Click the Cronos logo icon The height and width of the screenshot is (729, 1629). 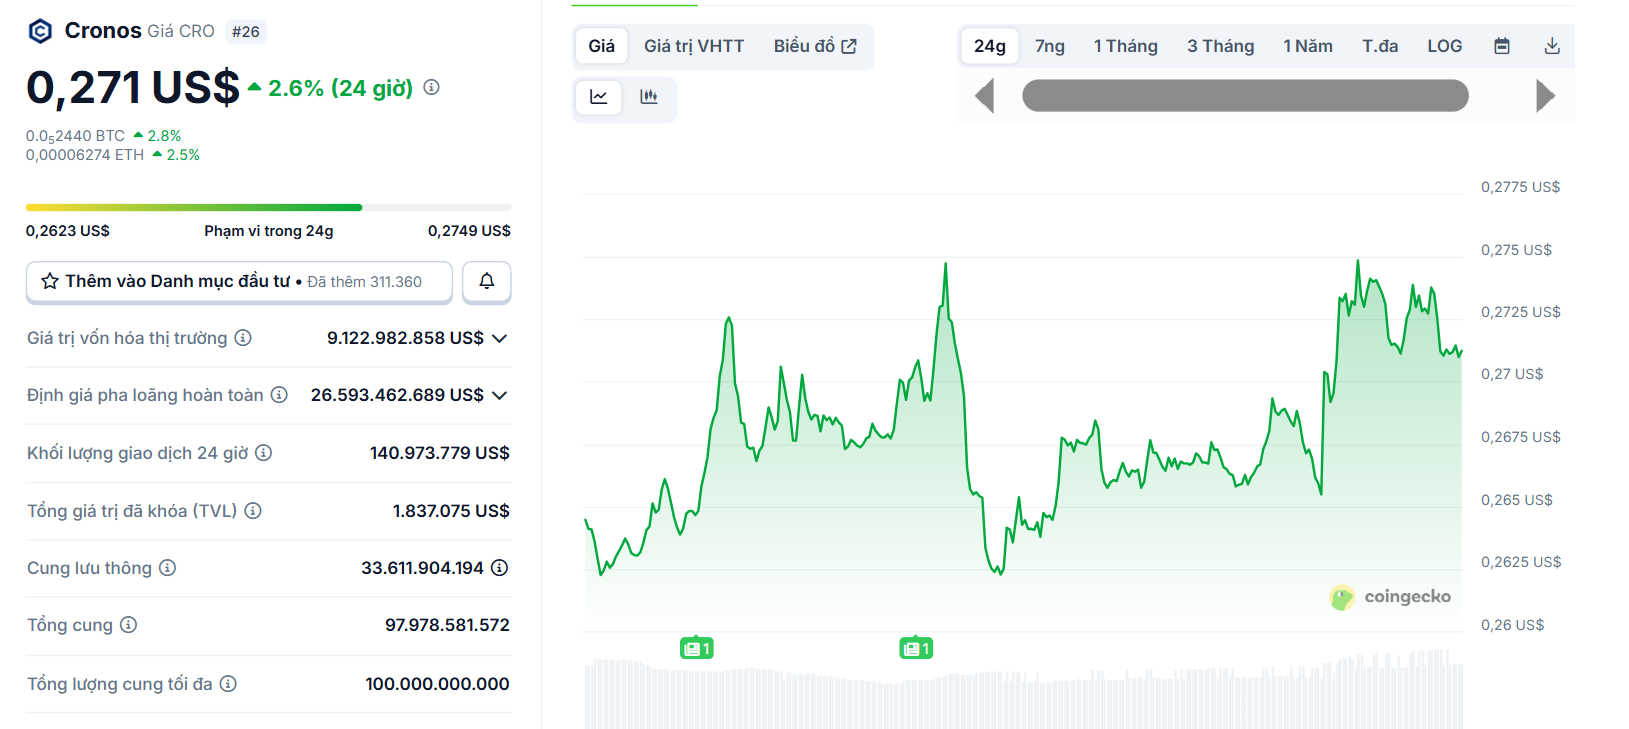[x=40, y=31]
